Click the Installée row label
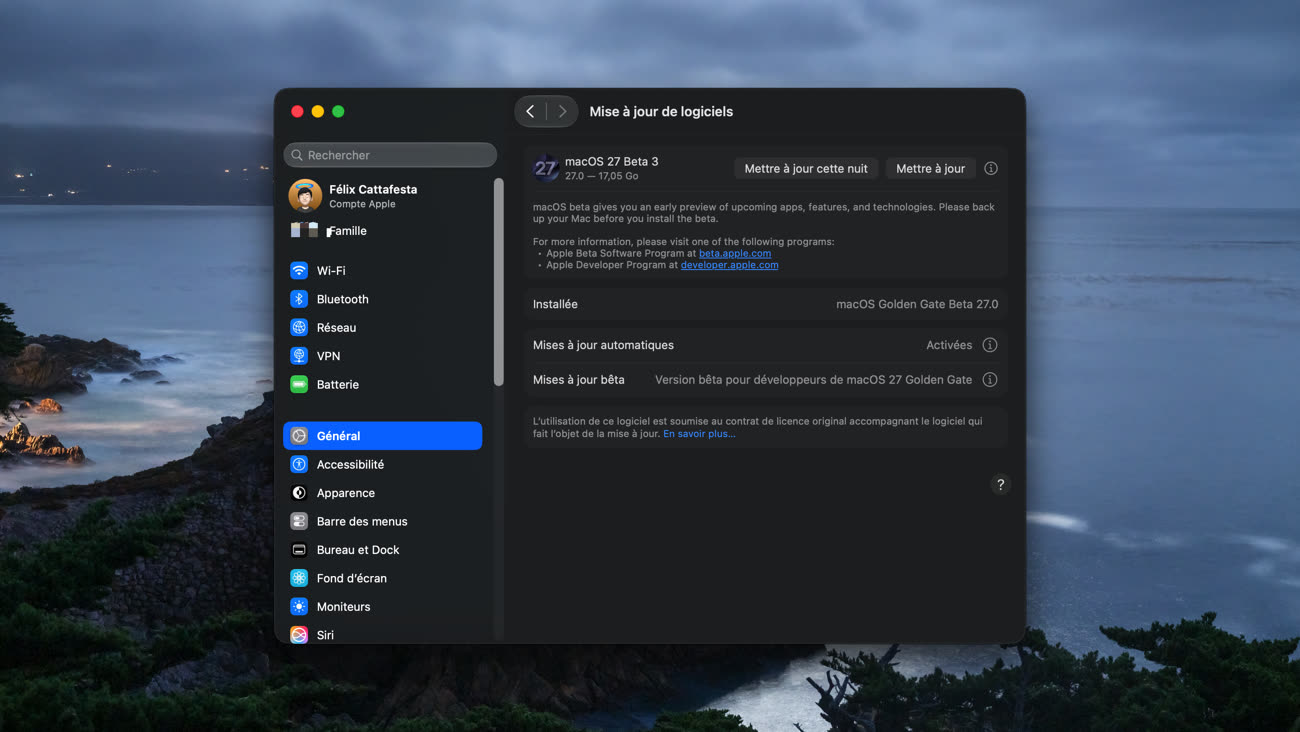 click(x=555, y=304)
